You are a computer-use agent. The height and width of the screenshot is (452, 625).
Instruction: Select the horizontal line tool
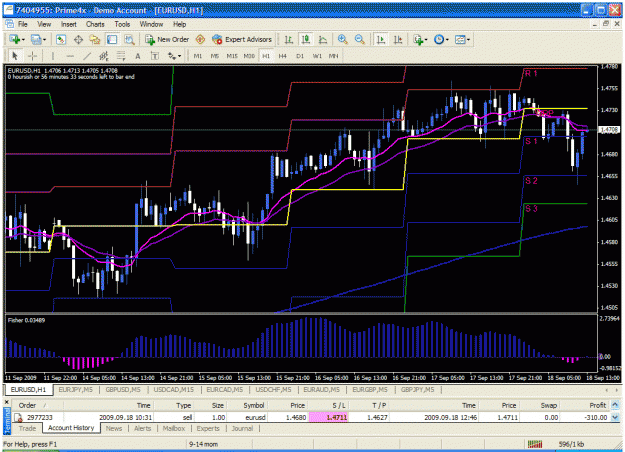tap(70, 56)
